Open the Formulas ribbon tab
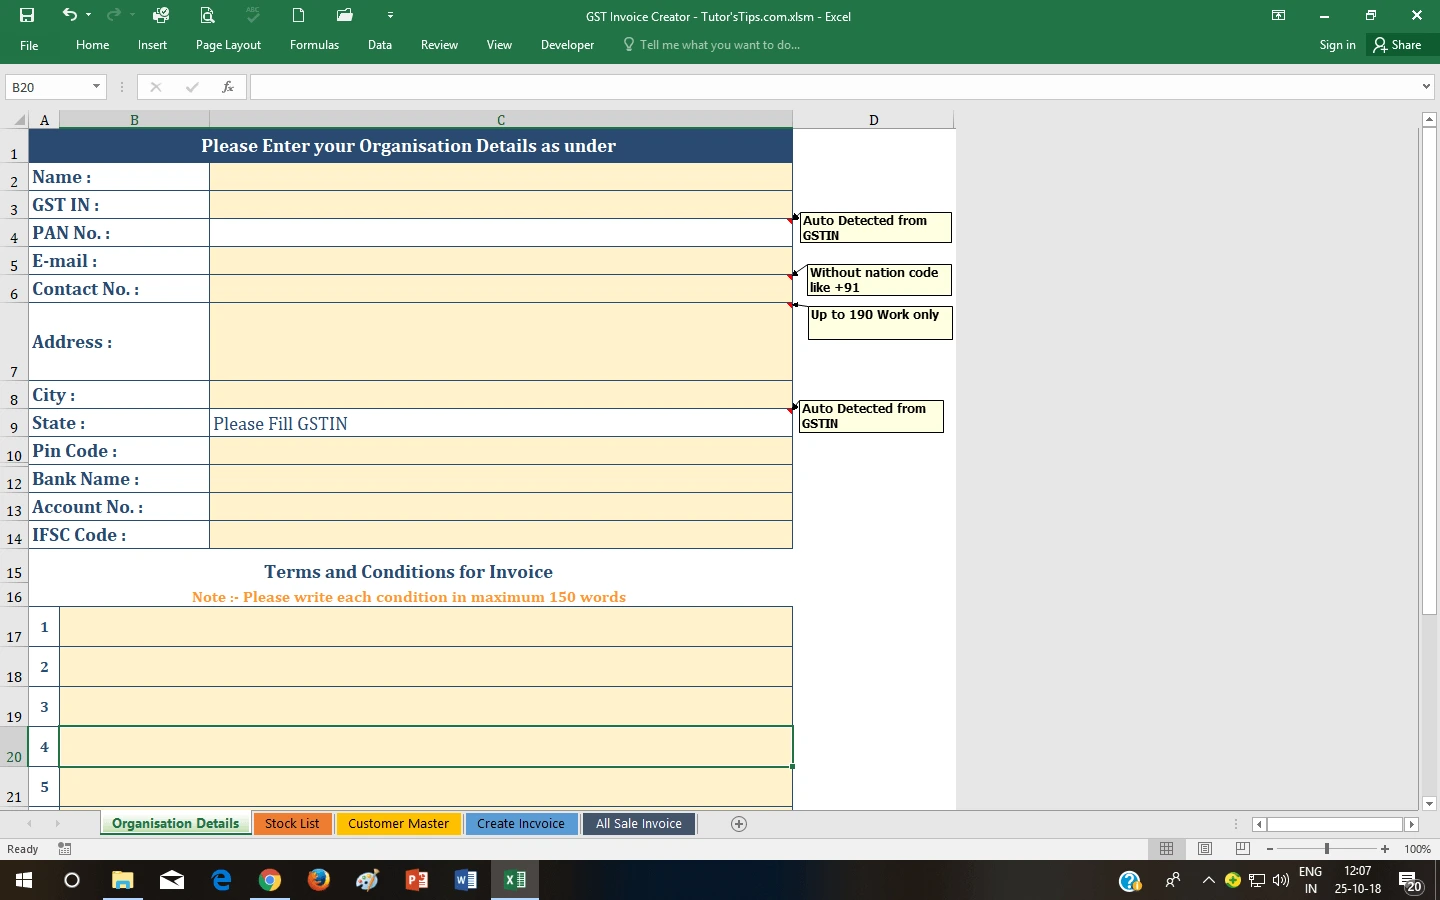The width and height of the screenshot is (1440, 900). click(x=314, y=45)
